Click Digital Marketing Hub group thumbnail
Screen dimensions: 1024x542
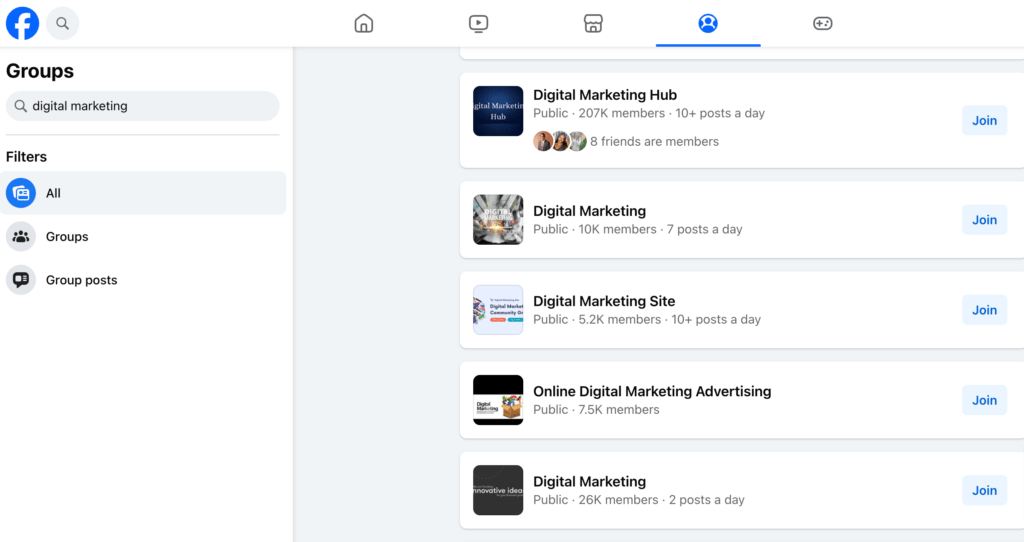coord(498,111)
